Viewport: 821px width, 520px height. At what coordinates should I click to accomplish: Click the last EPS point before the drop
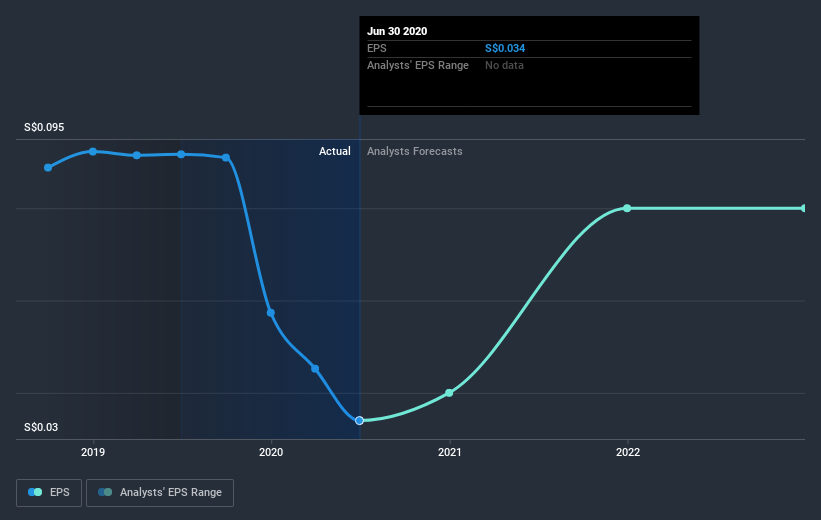pyautogui.click(x=226, y=158)
